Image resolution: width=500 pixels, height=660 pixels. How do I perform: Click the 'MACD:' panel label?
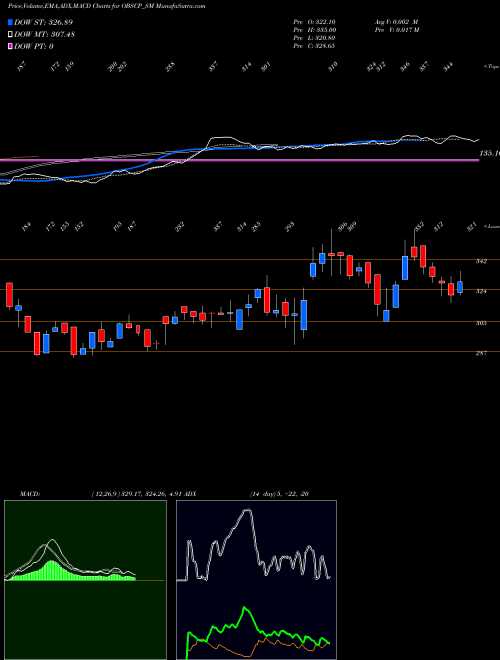(x=30, y=494)
